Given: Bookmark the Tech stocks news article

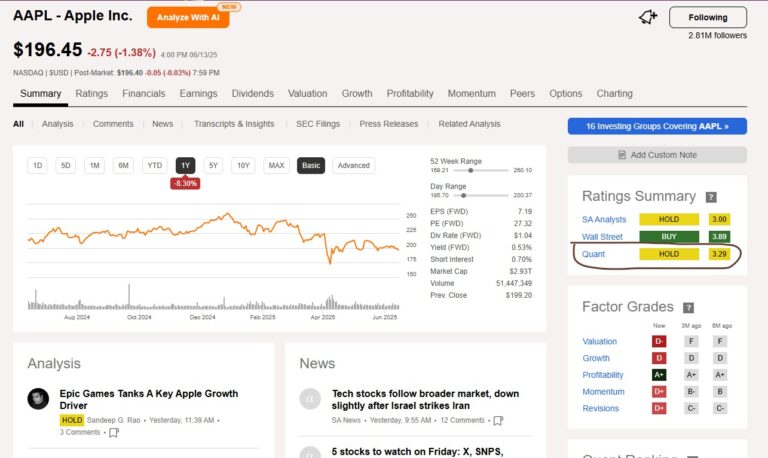Looking at the screenshot, I should pos(498,421).
